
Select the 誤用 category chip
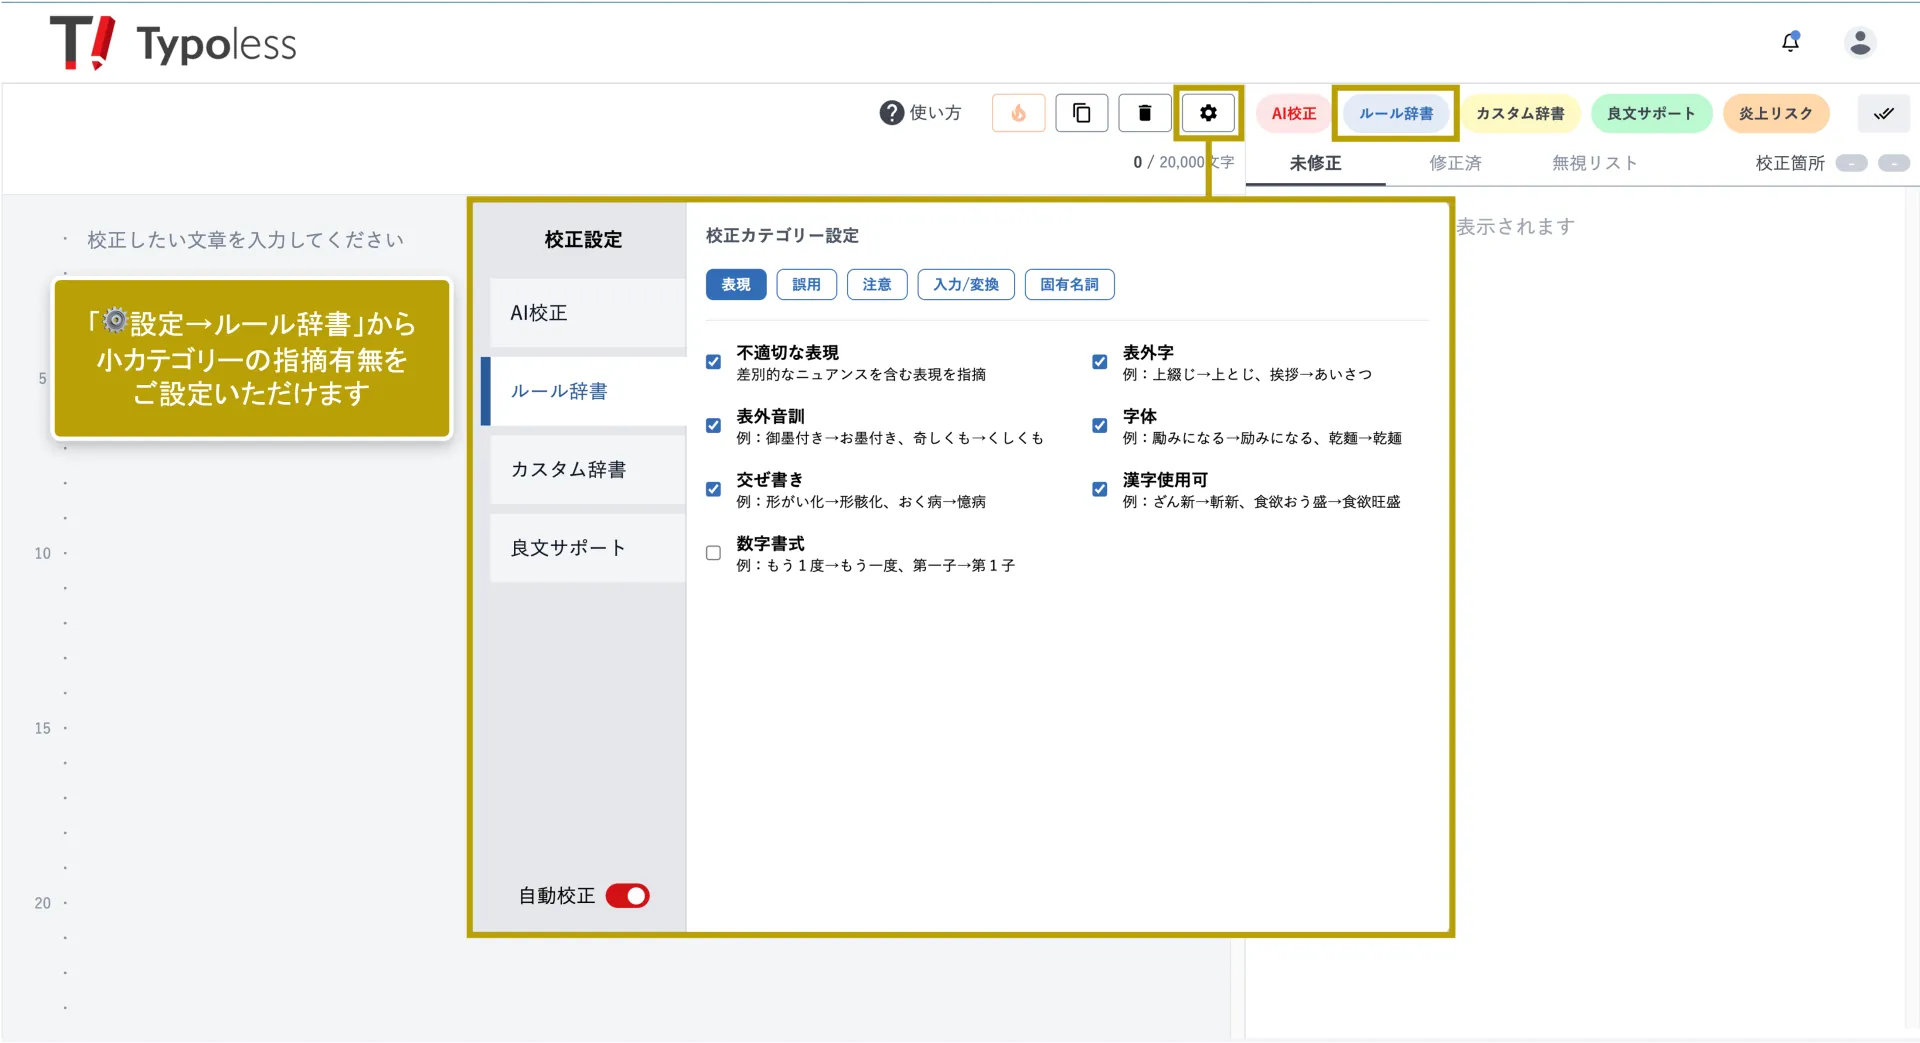click(807, 285)
